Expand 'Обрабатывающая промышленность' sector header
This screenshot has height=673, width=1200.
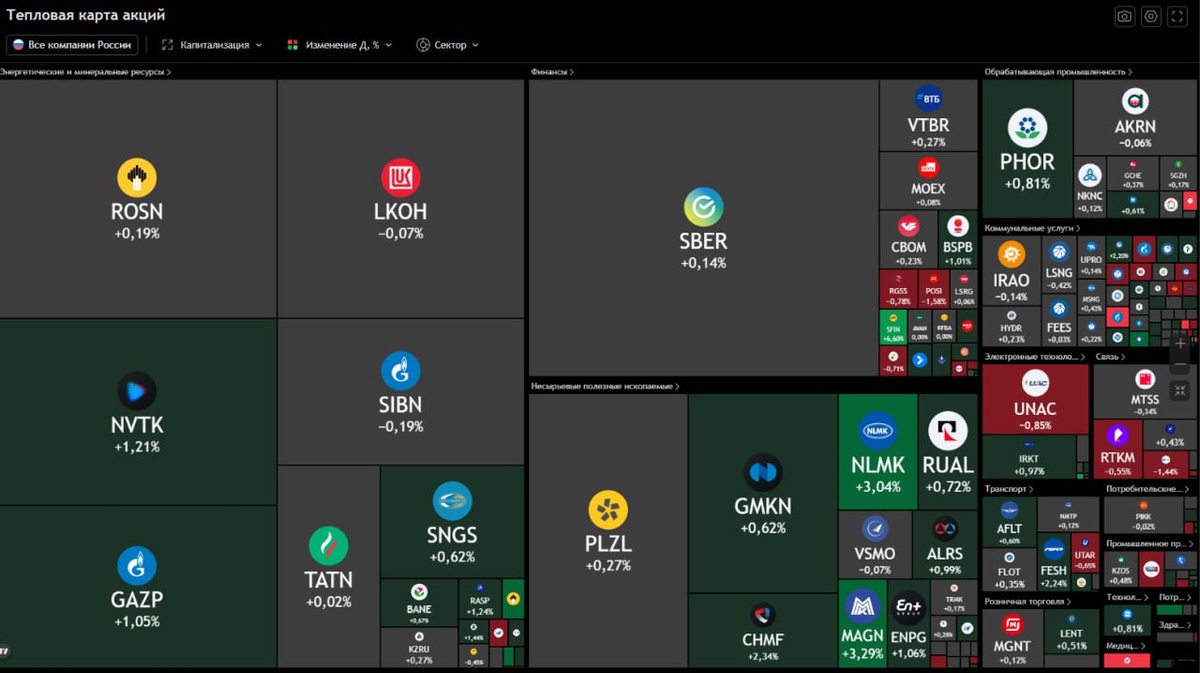tap(1060, 72)
